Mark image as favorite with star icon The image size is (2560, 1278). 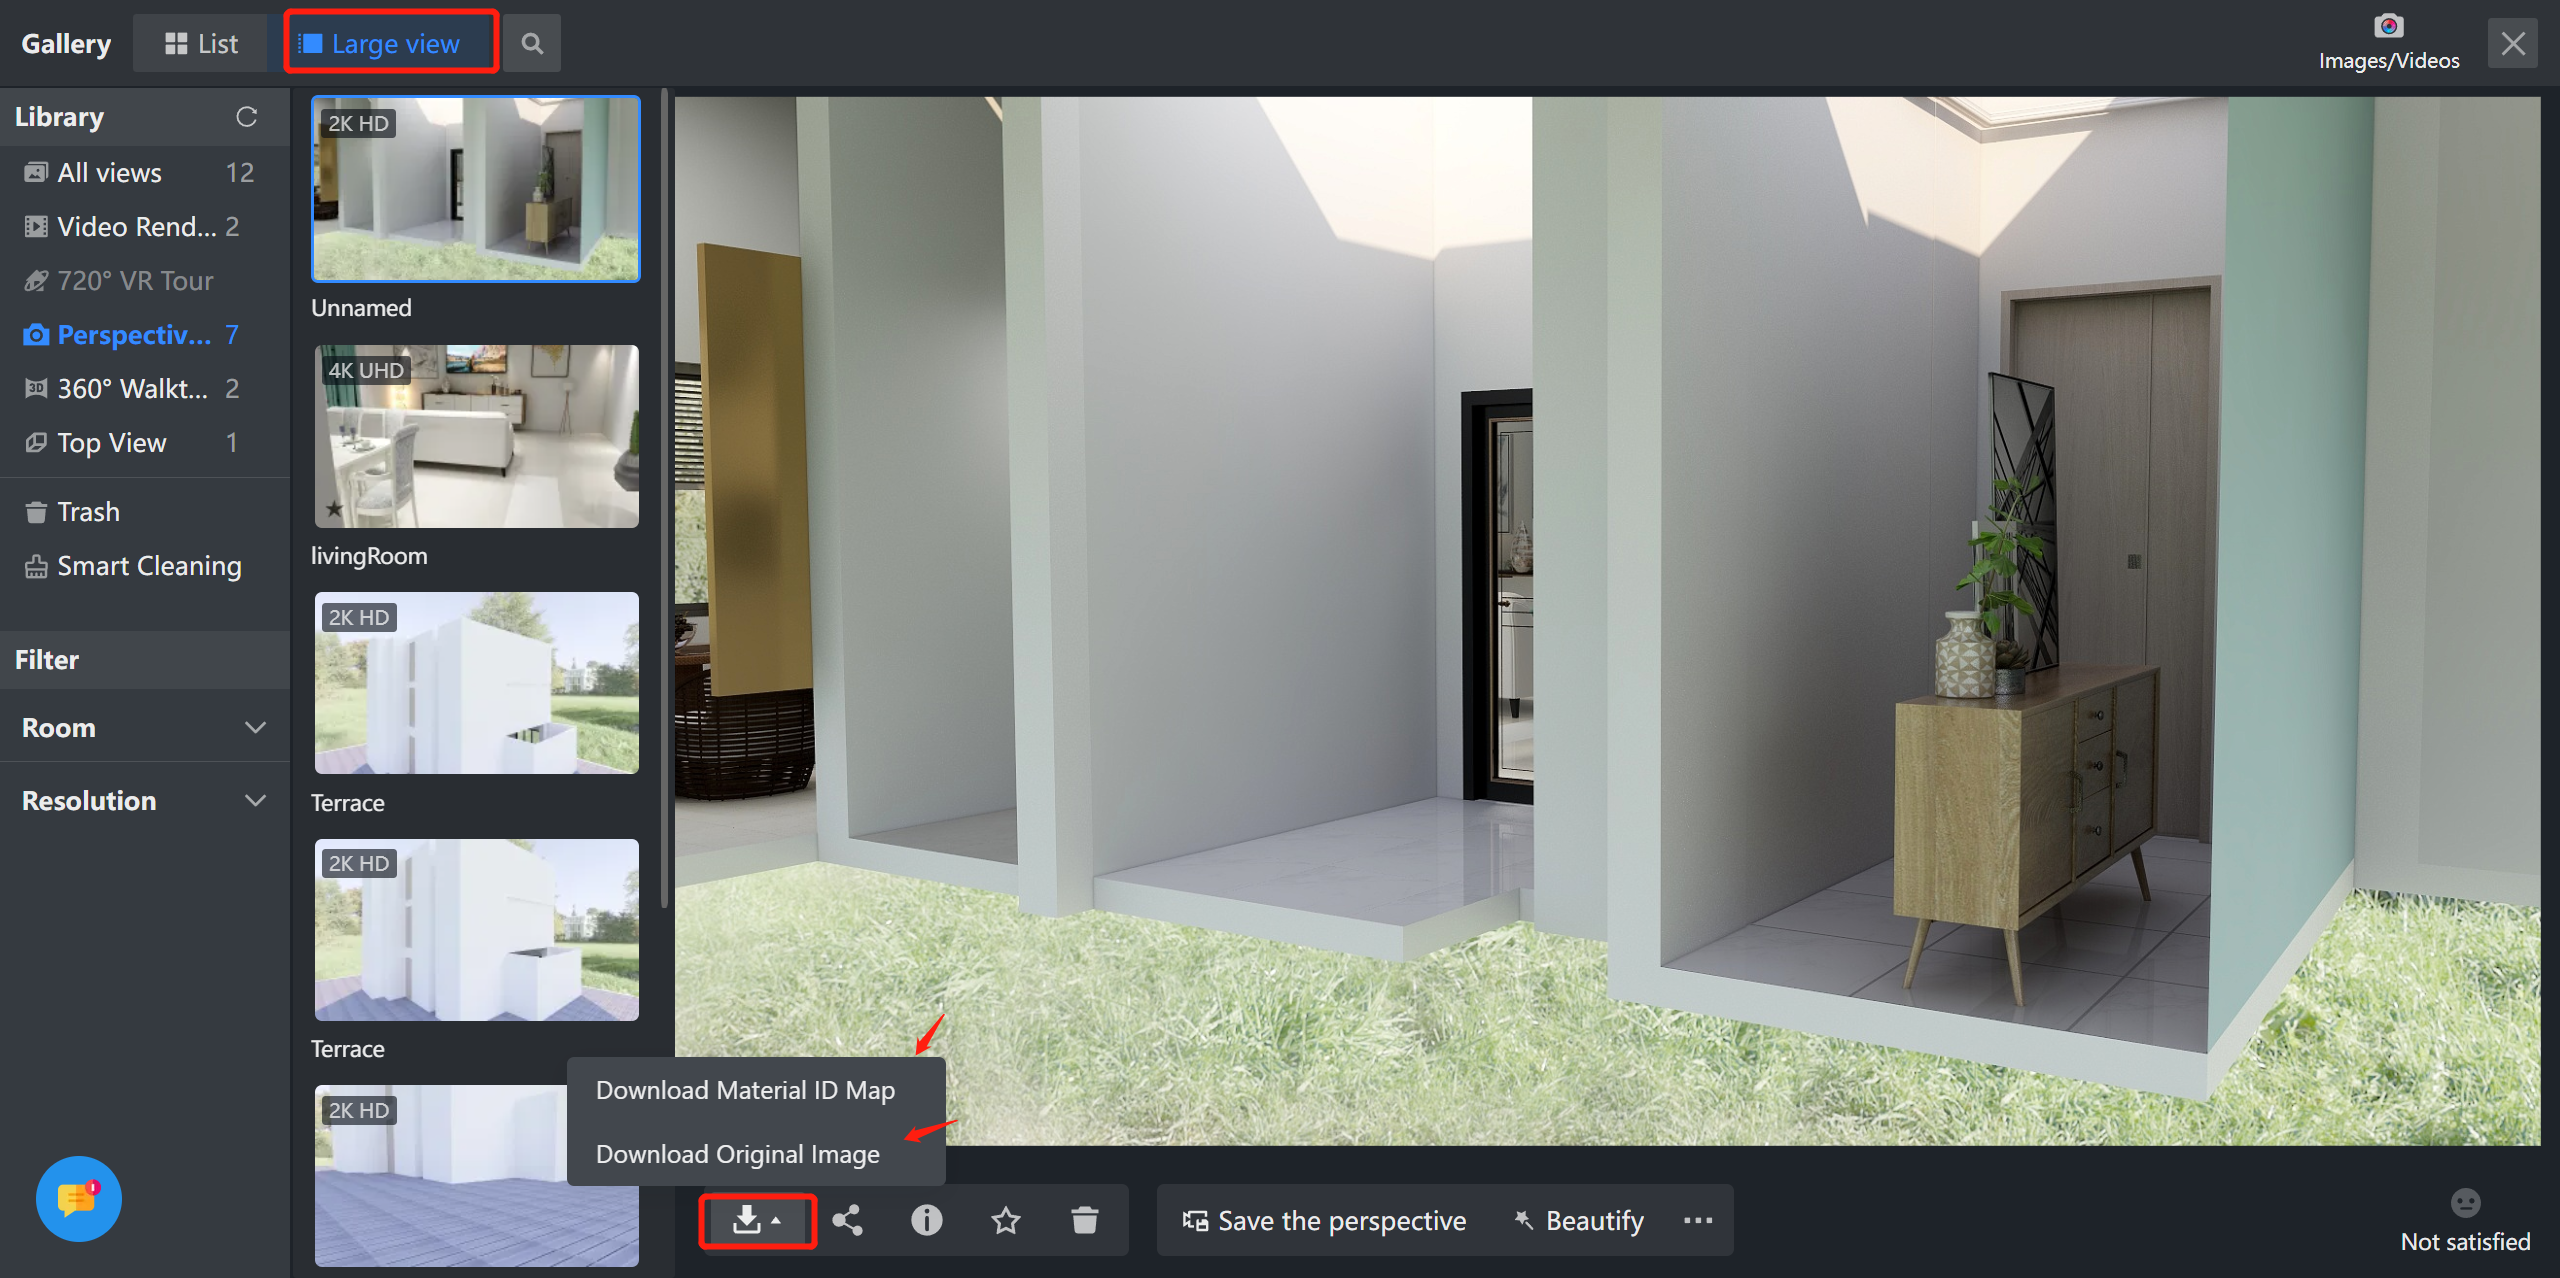click(1005, 1220)
